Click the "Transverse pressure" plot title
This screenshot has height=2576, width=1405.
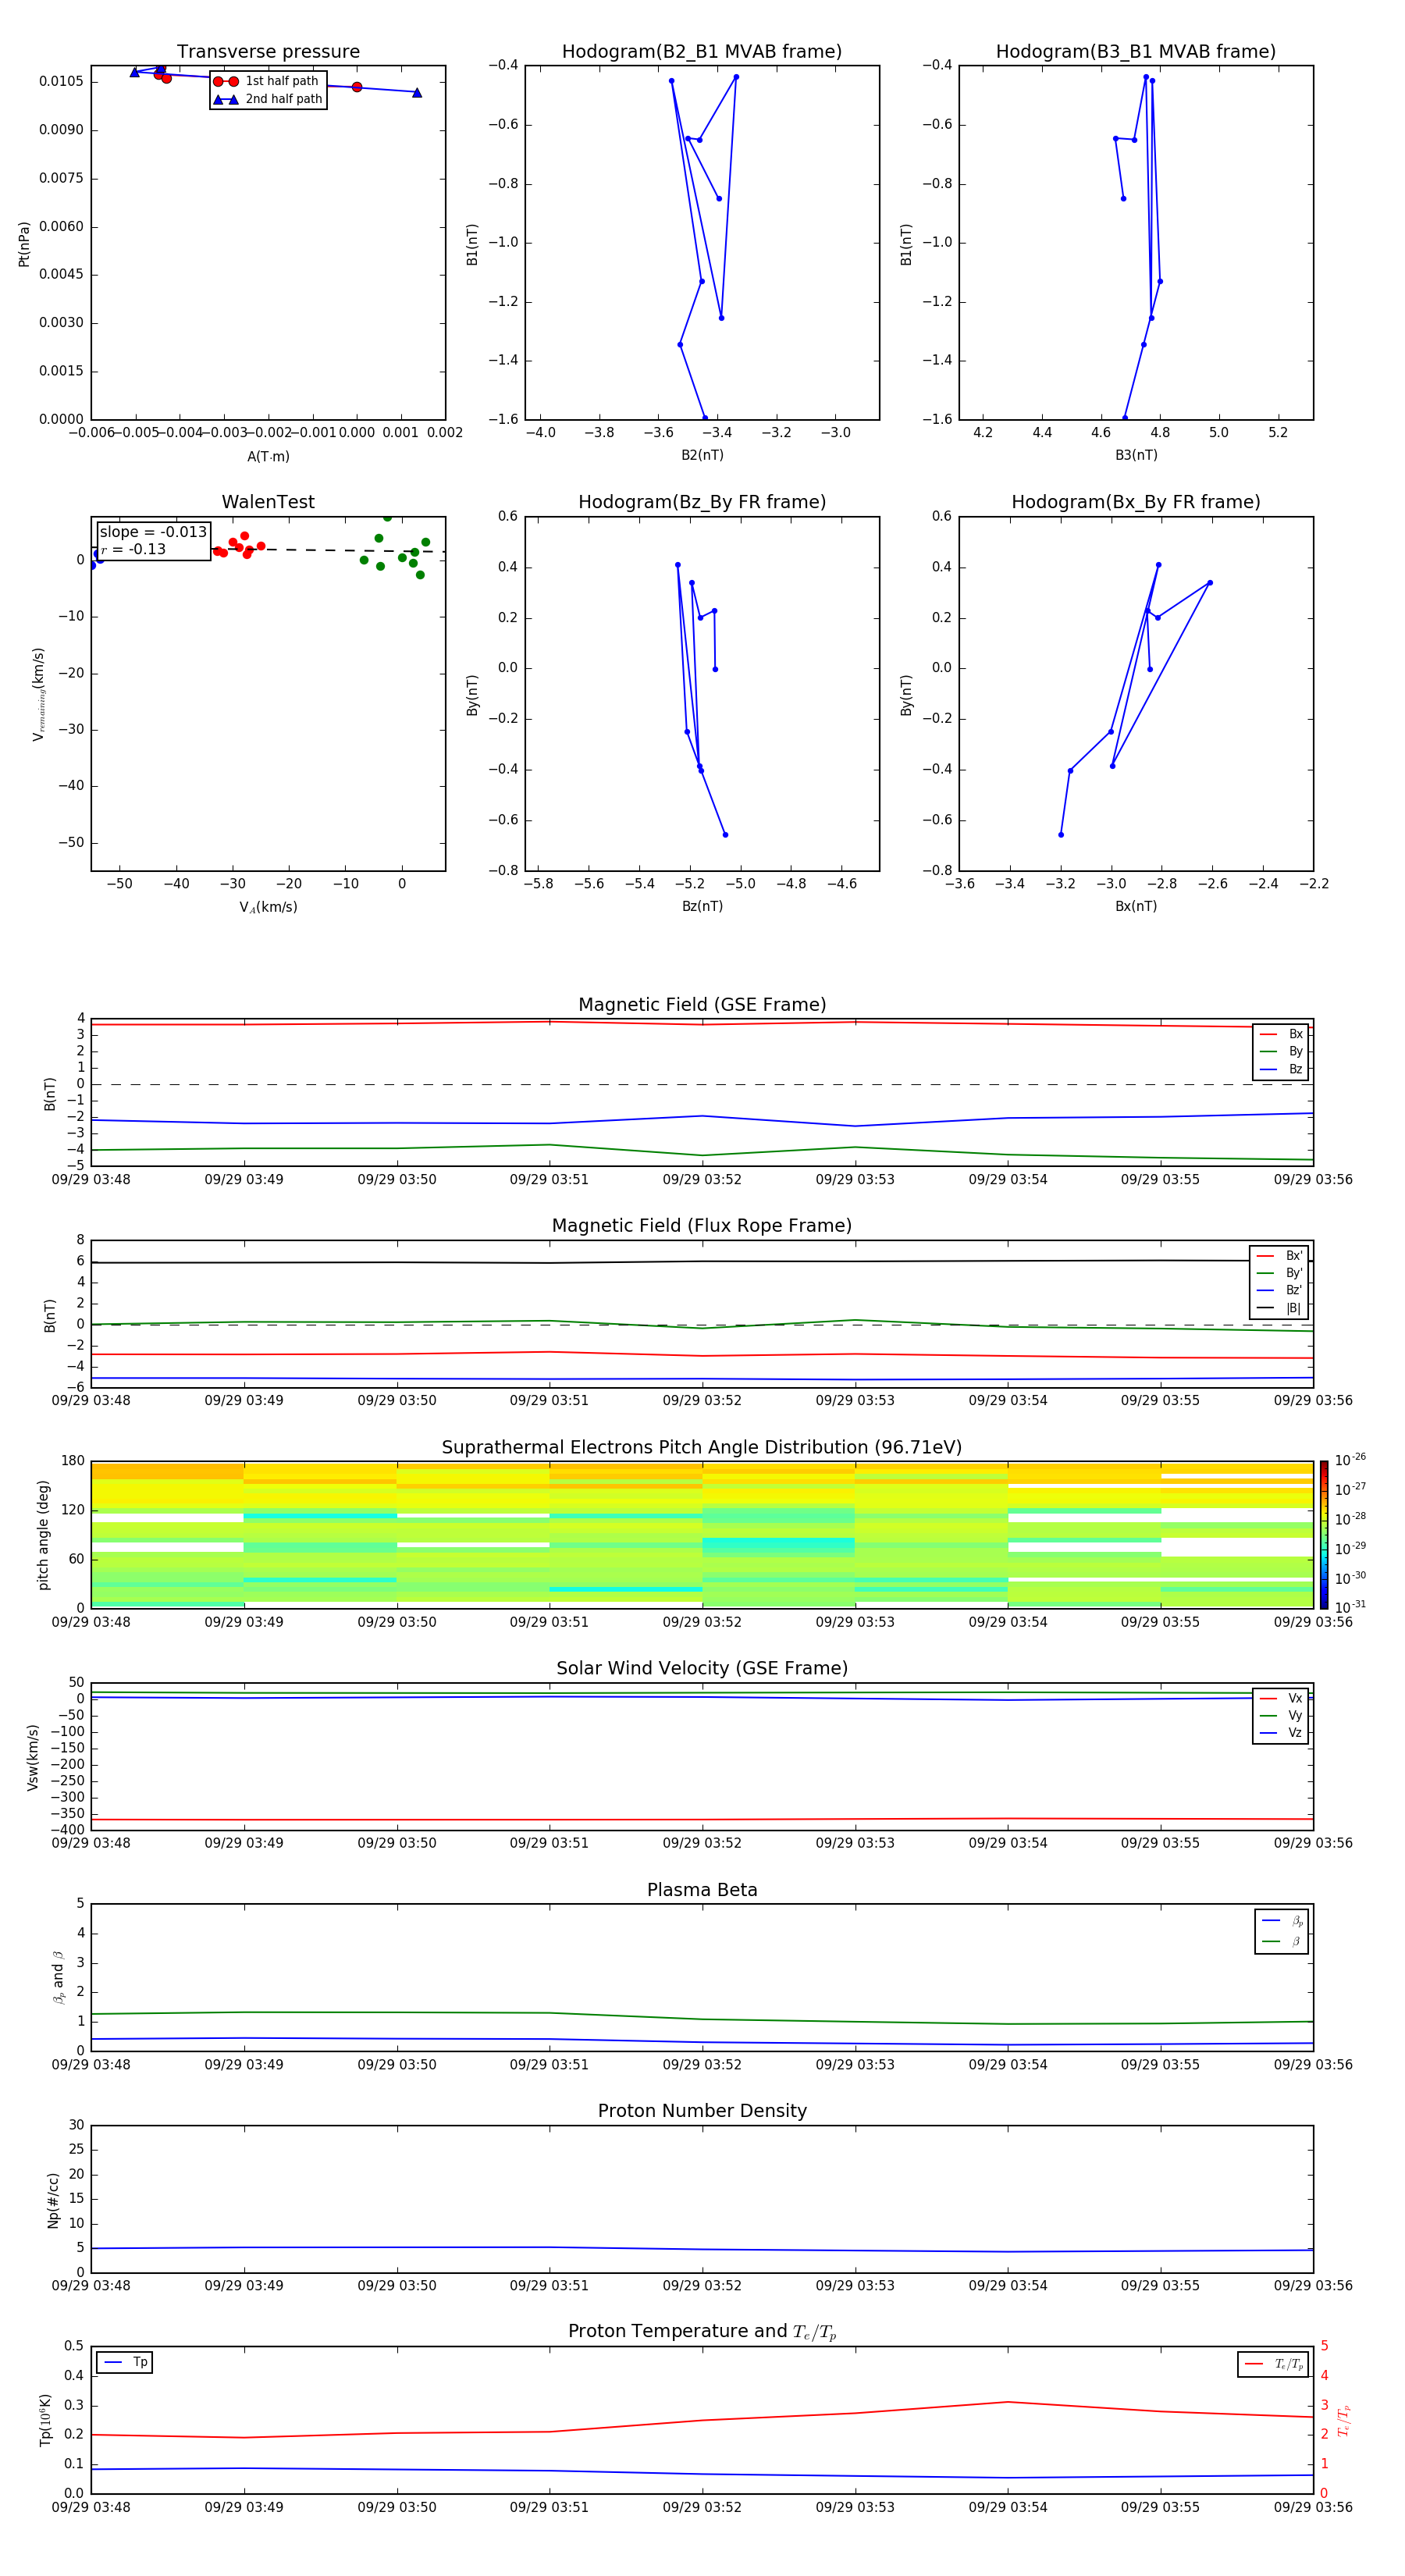pos(268,52)
